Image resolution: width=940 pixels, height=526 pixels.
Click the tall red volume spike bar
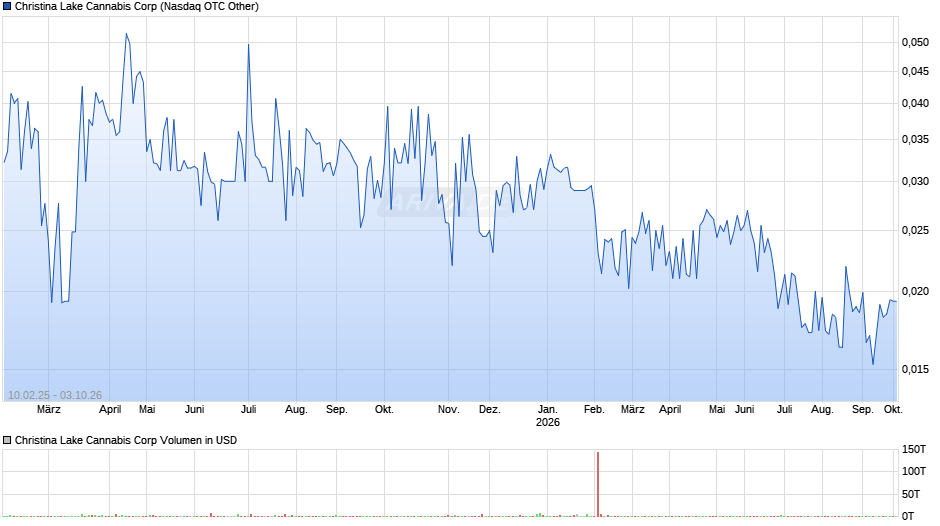598,484
